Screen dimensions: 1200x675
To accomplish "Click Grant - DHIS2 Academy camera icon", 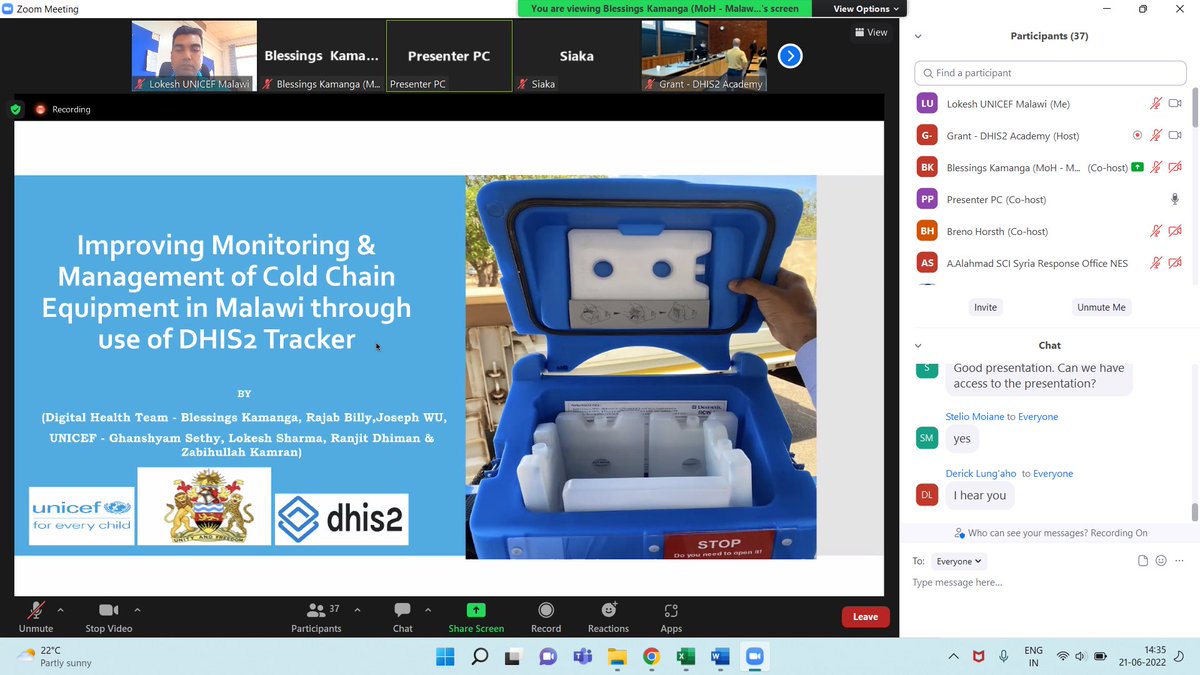I will point(1175,136).
